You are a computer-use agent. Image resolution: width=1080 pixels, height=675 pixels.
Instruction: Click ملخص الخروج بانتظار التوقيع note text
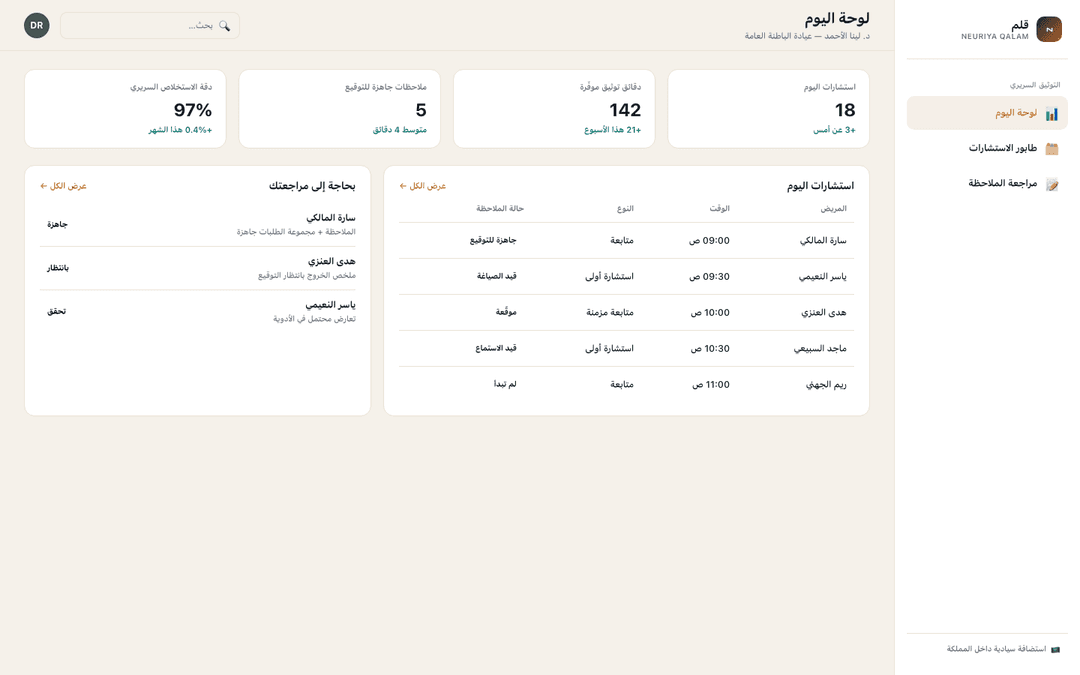(x=307, y=276)
